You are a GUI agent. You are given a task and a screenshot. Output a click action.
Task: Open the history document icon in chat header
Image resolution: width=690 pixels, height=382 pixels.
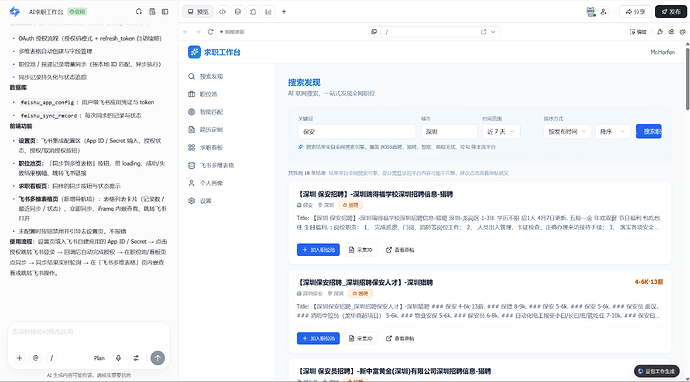(152, 11)
